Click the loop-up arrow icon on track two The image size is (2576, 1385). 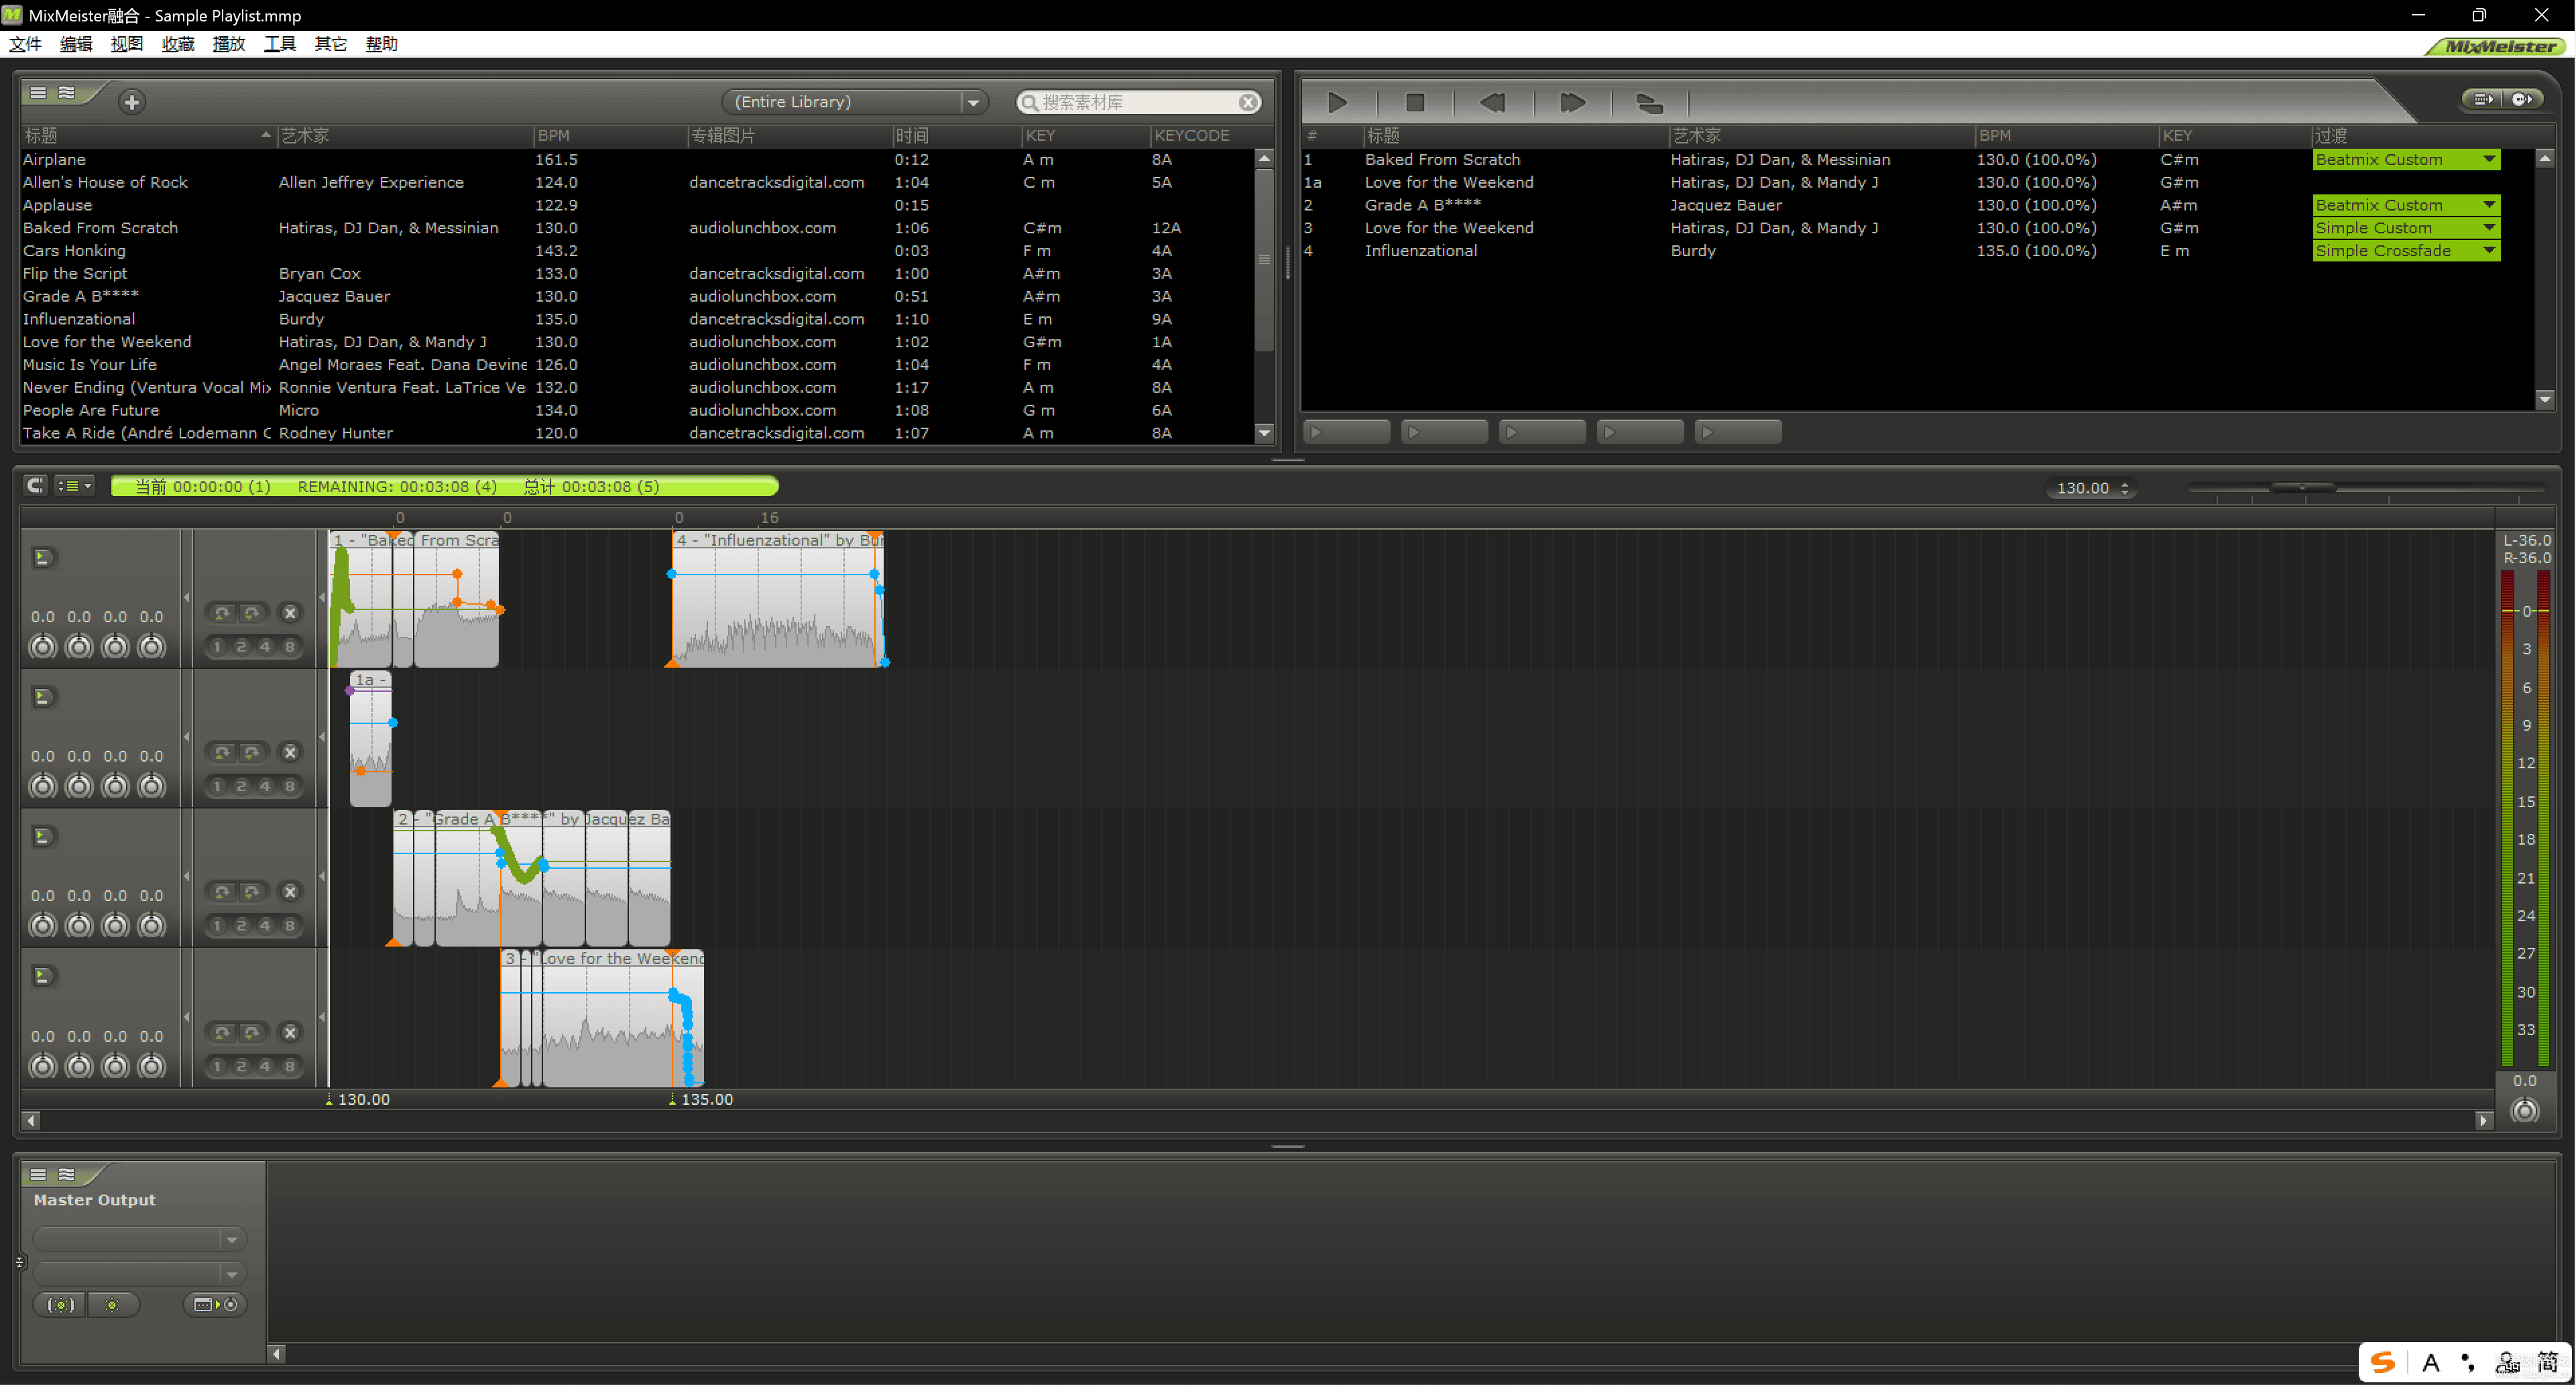[222, 752]
